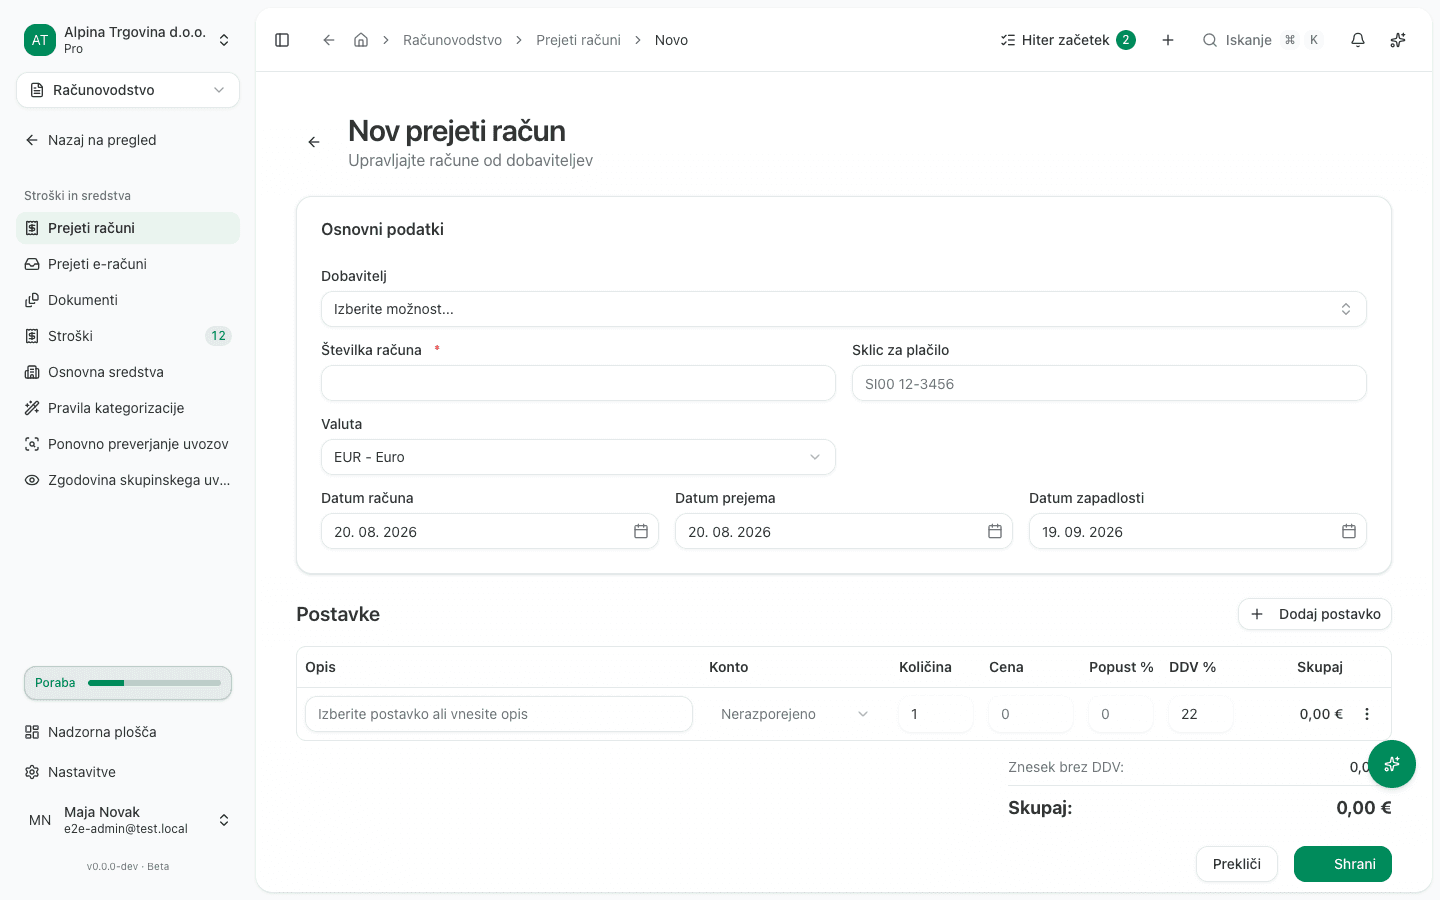Click the Shrani button
The width and height of the screenshot is (1440, 900).
point(1343,864)
